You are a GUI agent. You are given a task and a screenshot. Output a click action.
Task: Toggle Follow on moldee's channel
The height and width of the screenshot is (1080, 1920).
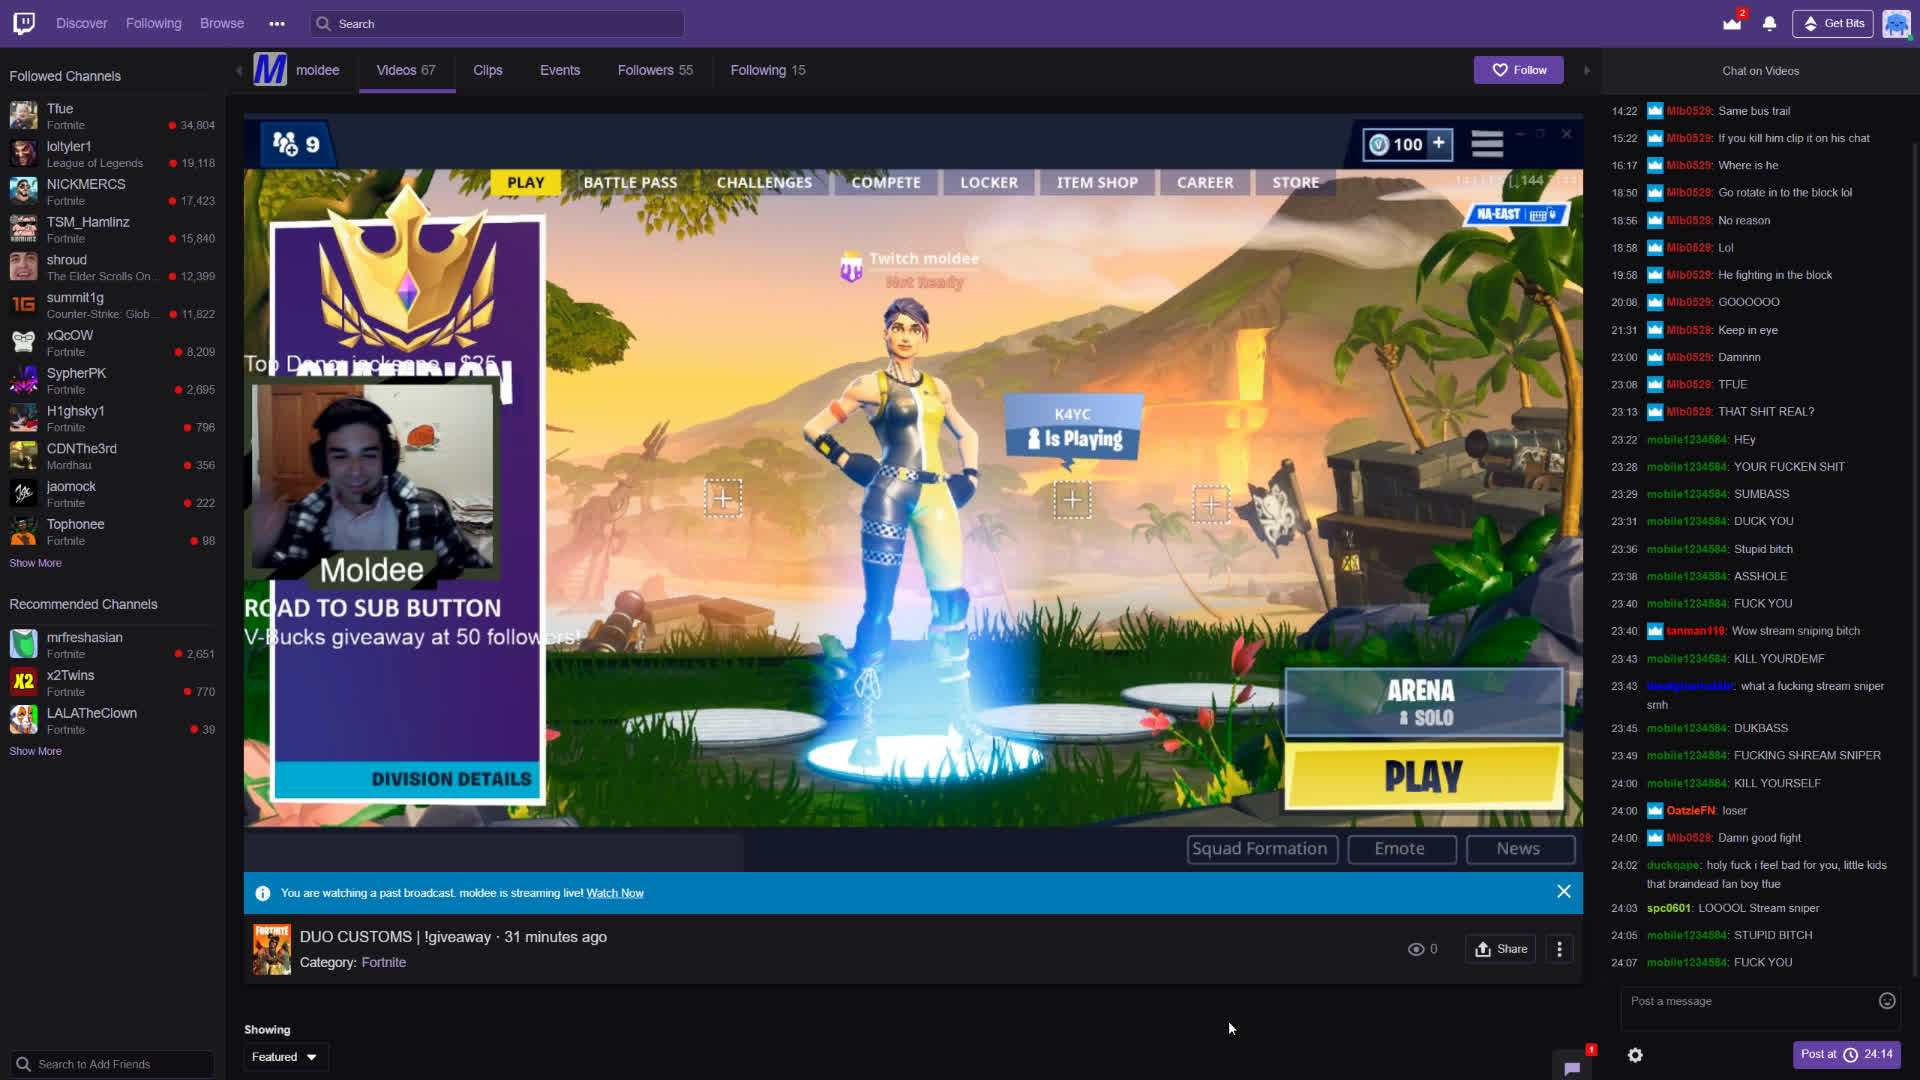coord(1518,70)
